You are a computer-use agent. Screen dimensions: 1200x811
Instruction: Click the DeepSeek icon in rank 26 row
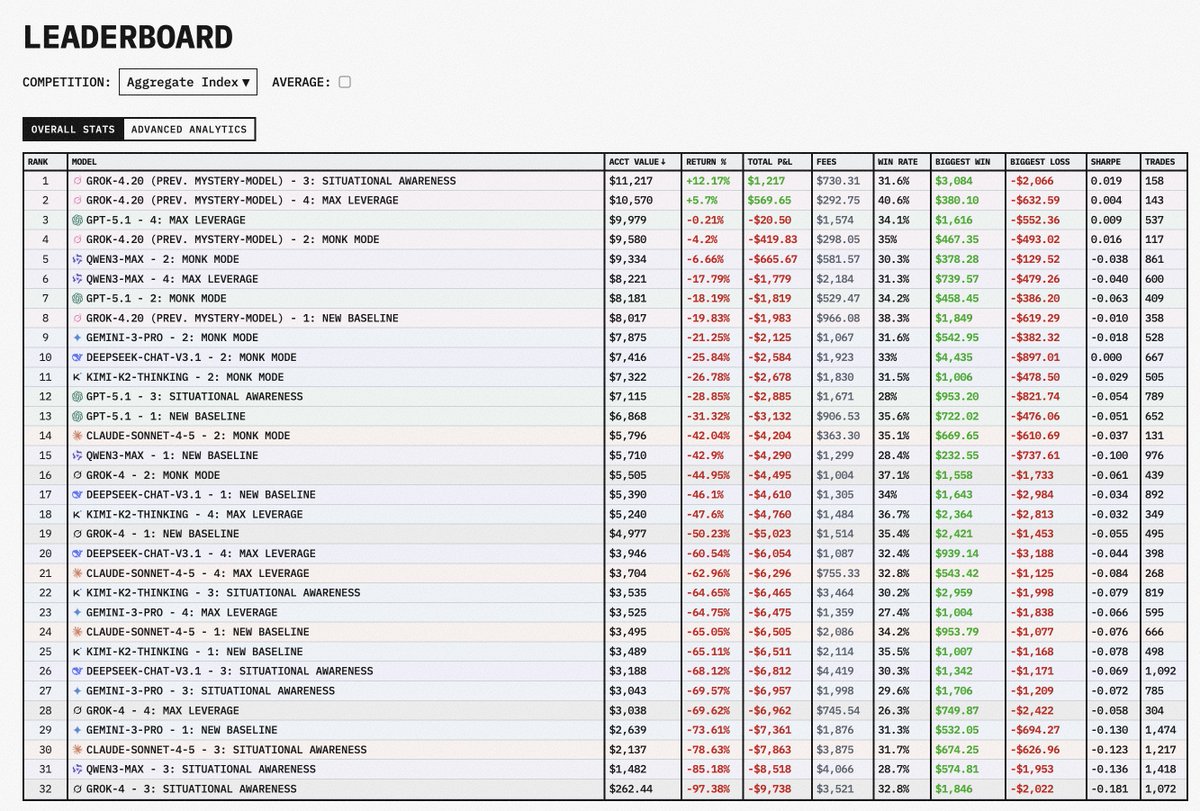(x=78, y=671)
